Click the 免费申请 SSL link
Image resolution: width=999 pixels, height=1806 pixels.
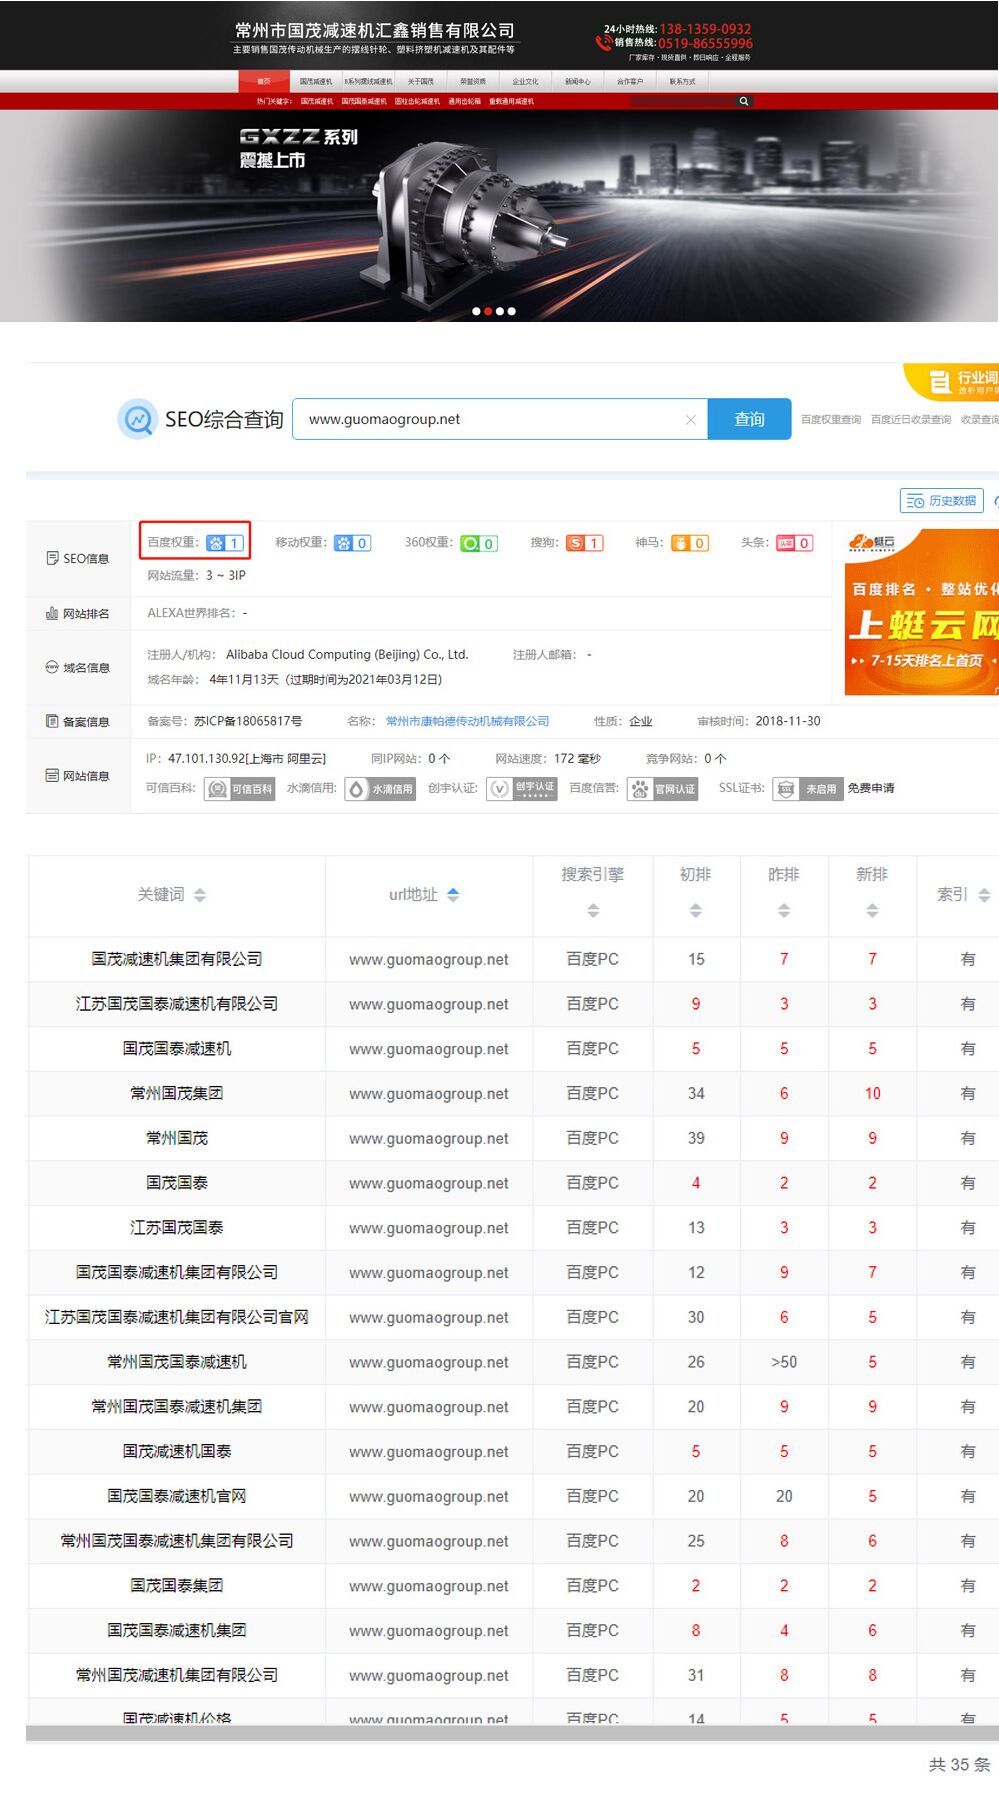(x=871, y=789)
